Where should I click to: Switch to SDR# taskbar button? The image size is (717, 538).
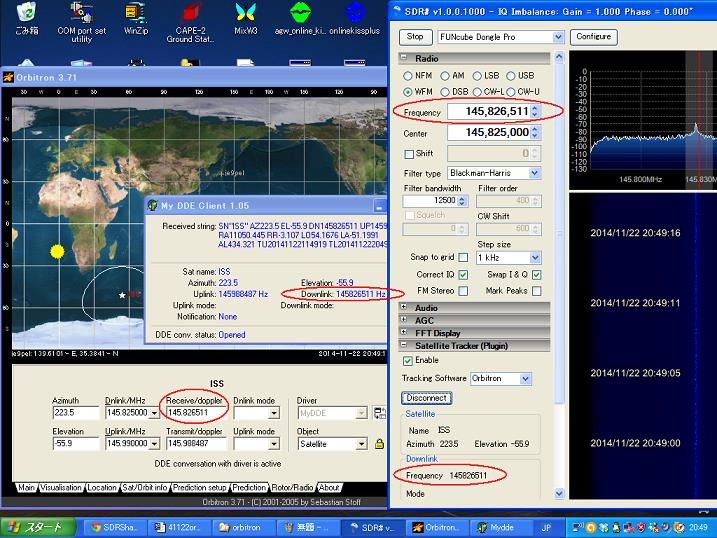[x=373, y=527]
